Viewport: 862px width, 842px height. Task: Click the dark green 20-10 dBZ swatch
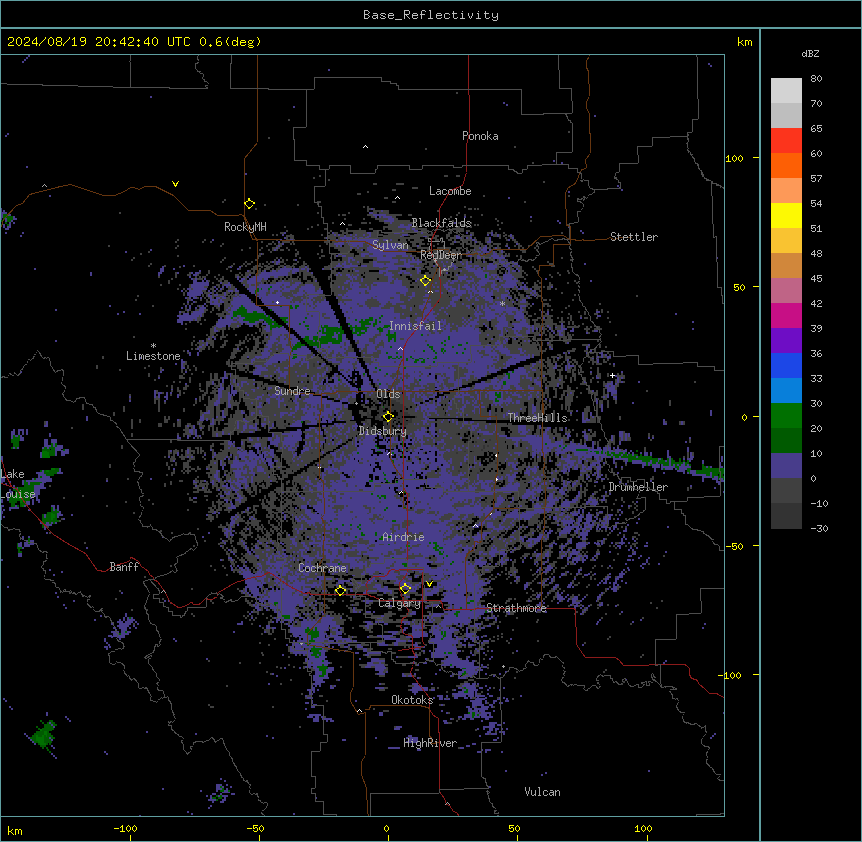[786, 441]
